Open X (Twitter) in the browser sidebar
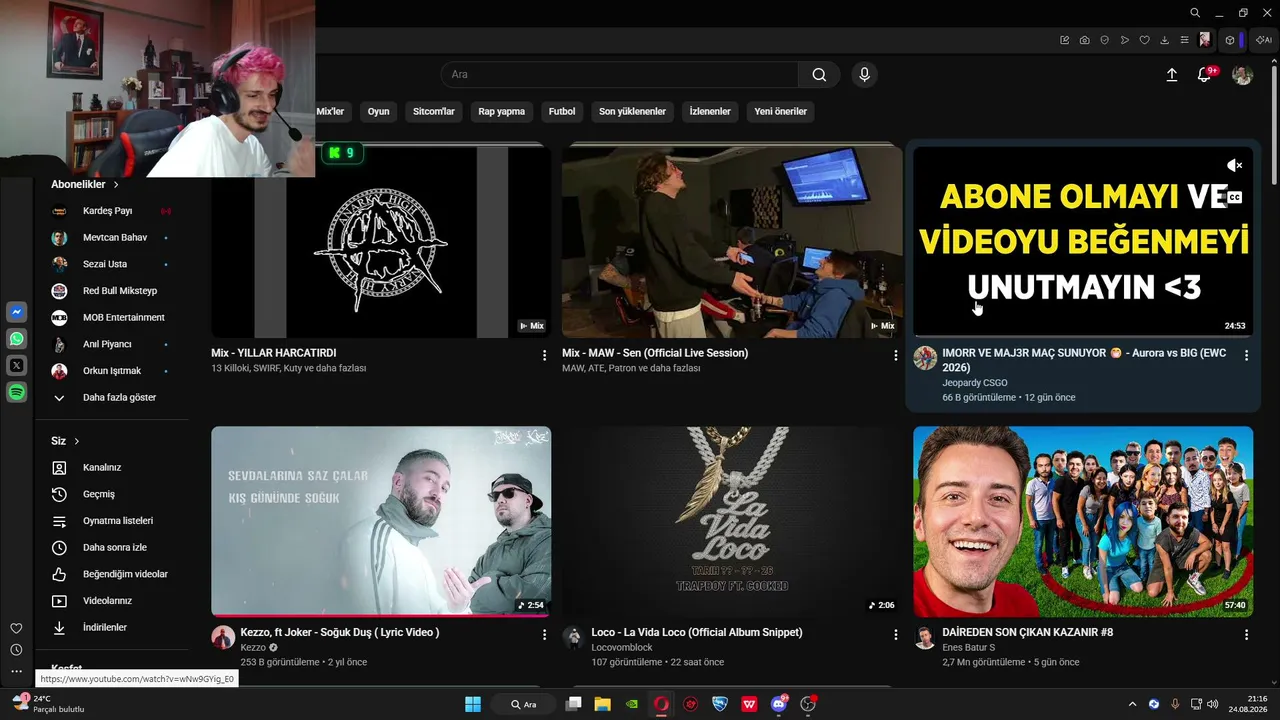1280x720 pixels. click(x=17, y=366)
